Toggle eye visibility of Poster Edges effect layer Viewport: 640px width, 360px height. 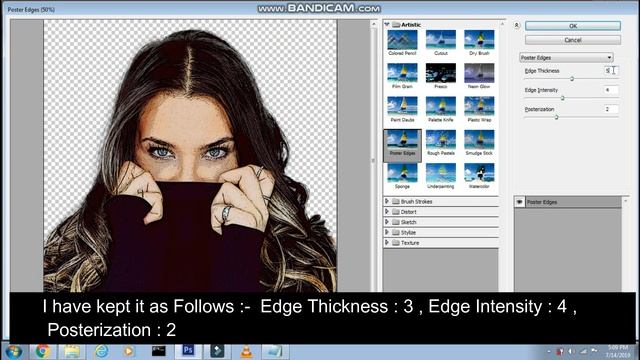pyautogui.click(x=519, y=202)
